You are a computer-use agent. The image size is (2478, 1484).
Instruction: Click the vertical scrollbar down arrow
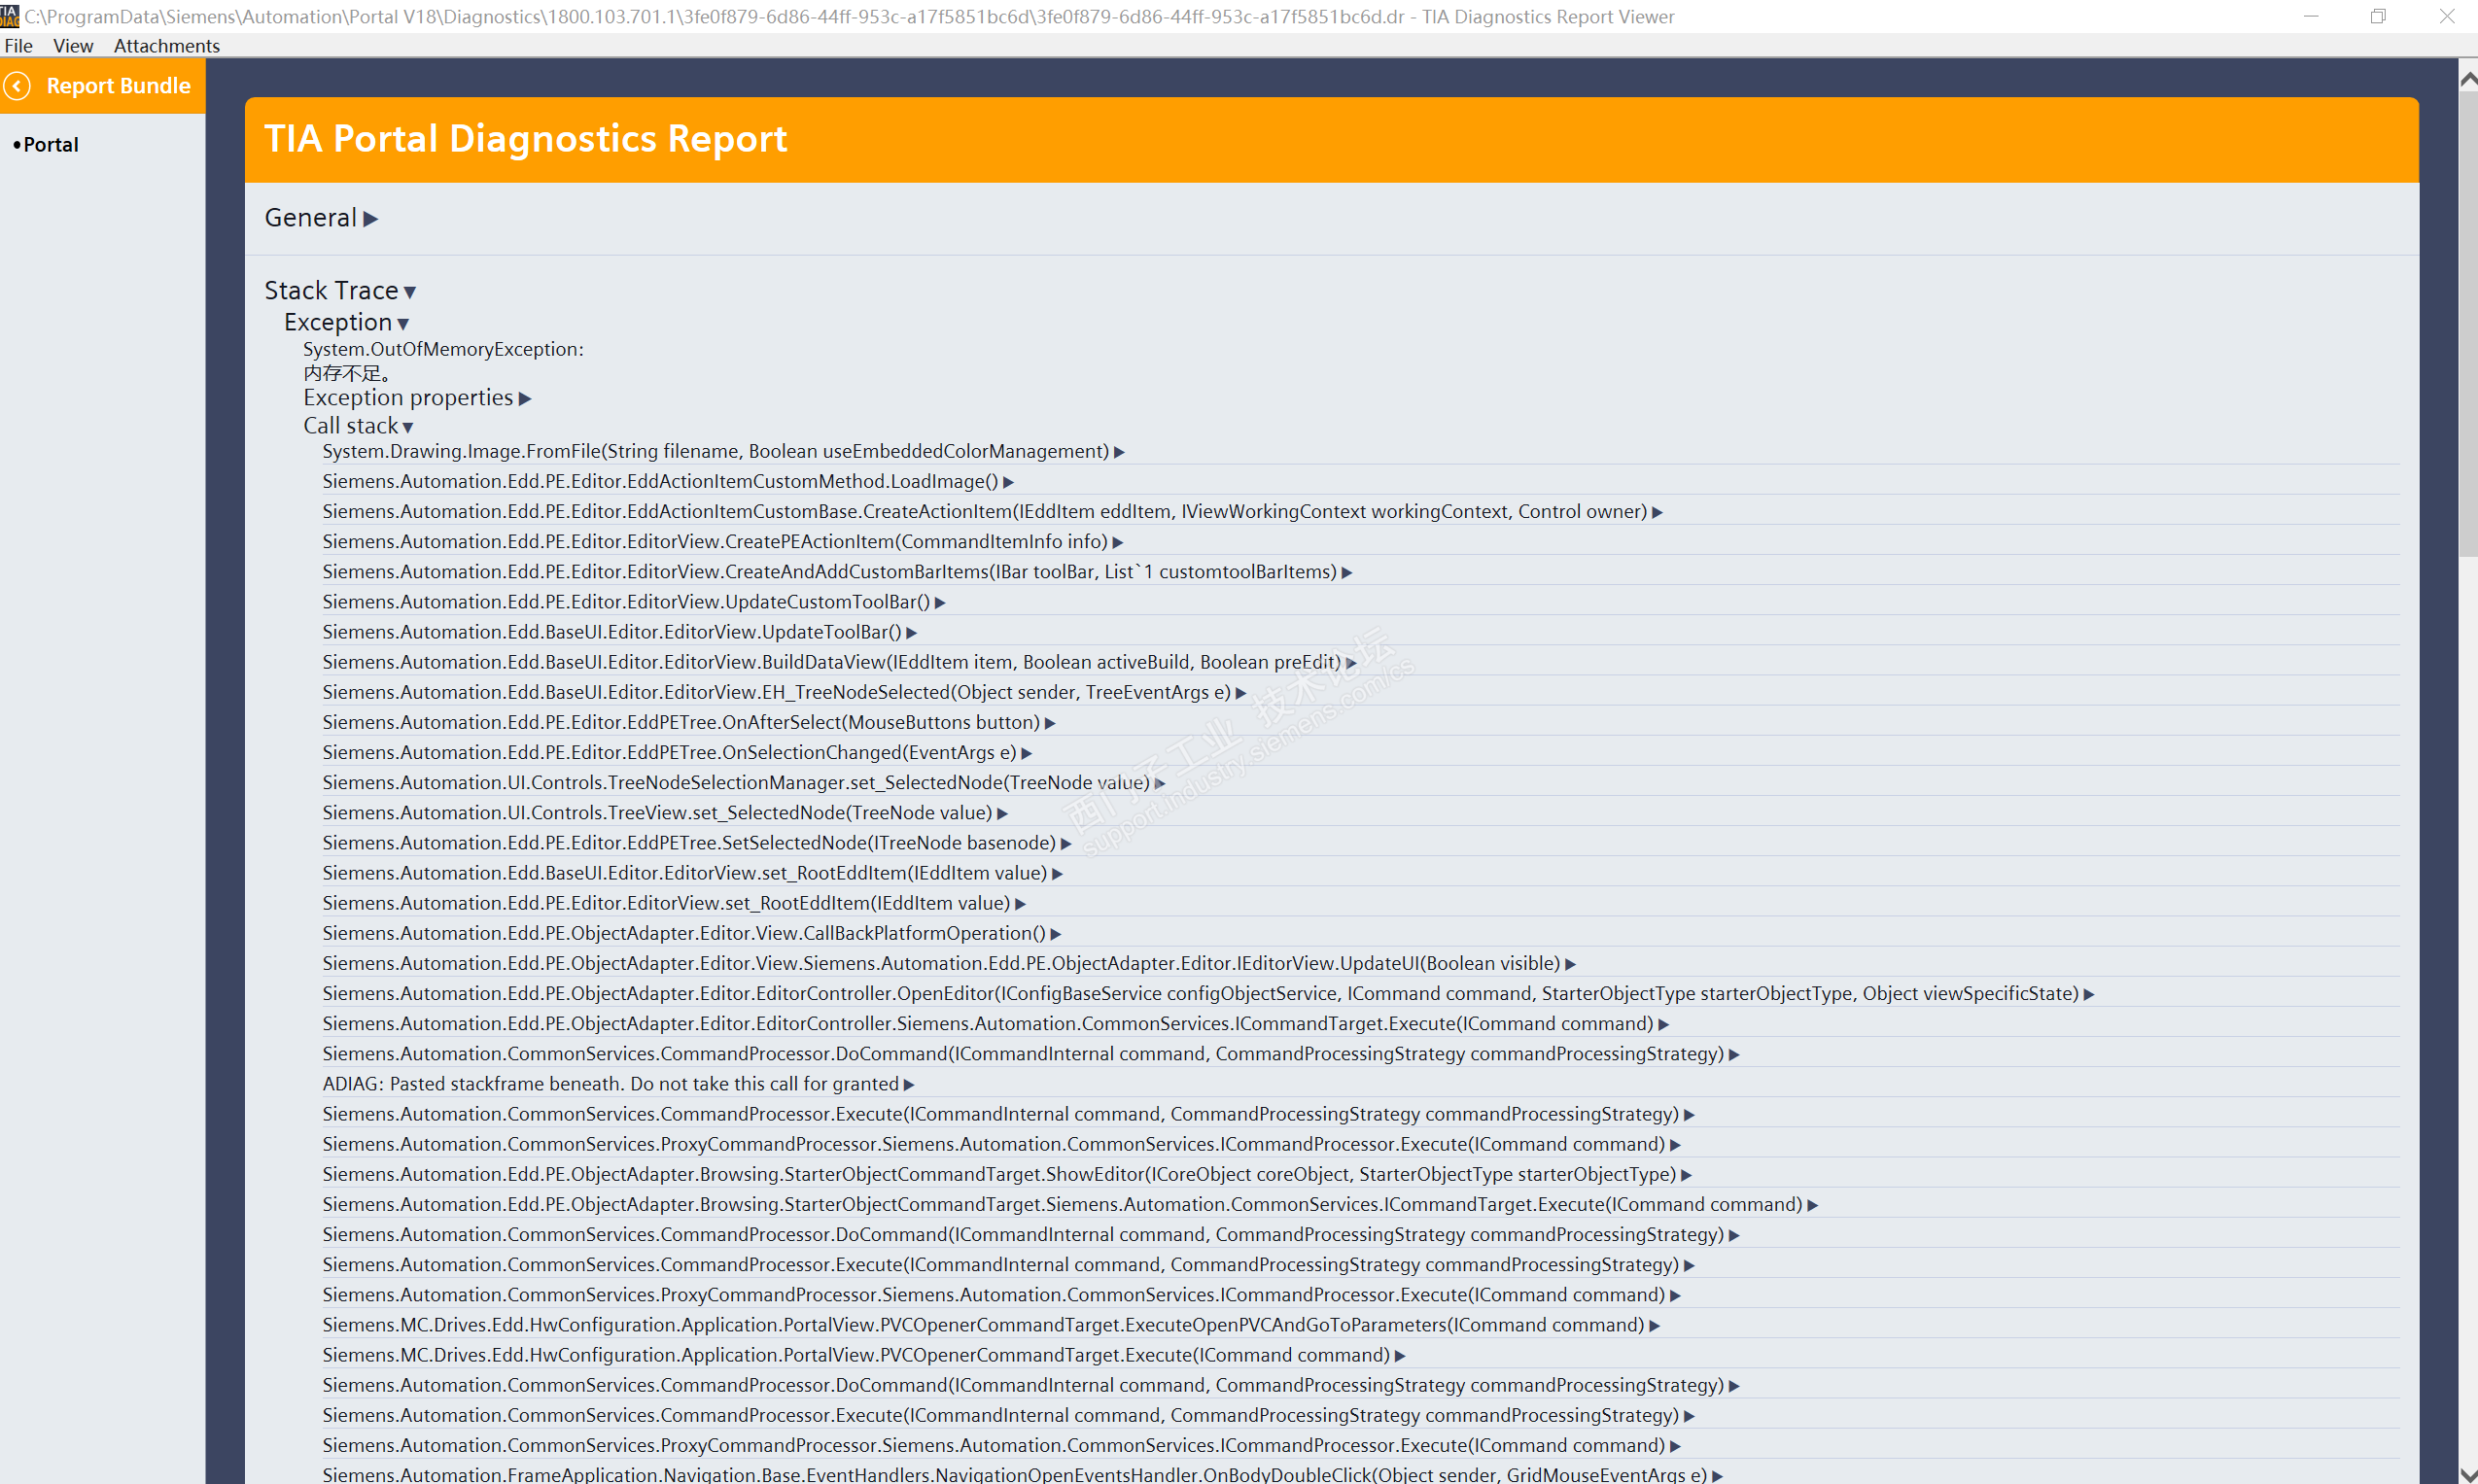(2467, 1474)
